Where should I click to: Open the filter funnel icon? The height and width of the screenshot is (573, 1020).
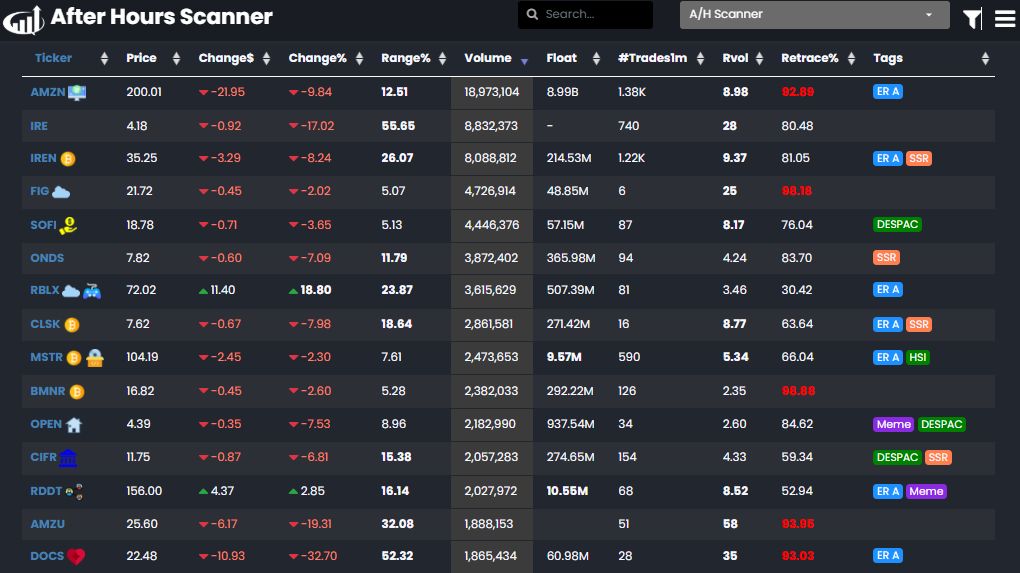tap(972, 19)
